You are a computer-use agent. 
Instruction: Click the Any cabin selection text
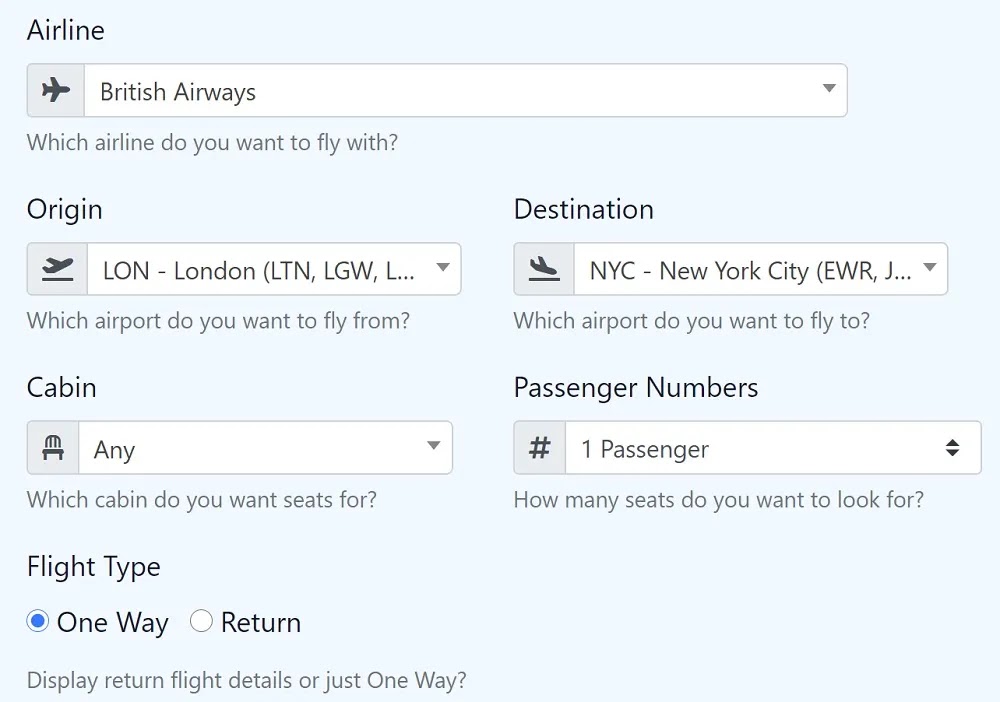(114, 450)
